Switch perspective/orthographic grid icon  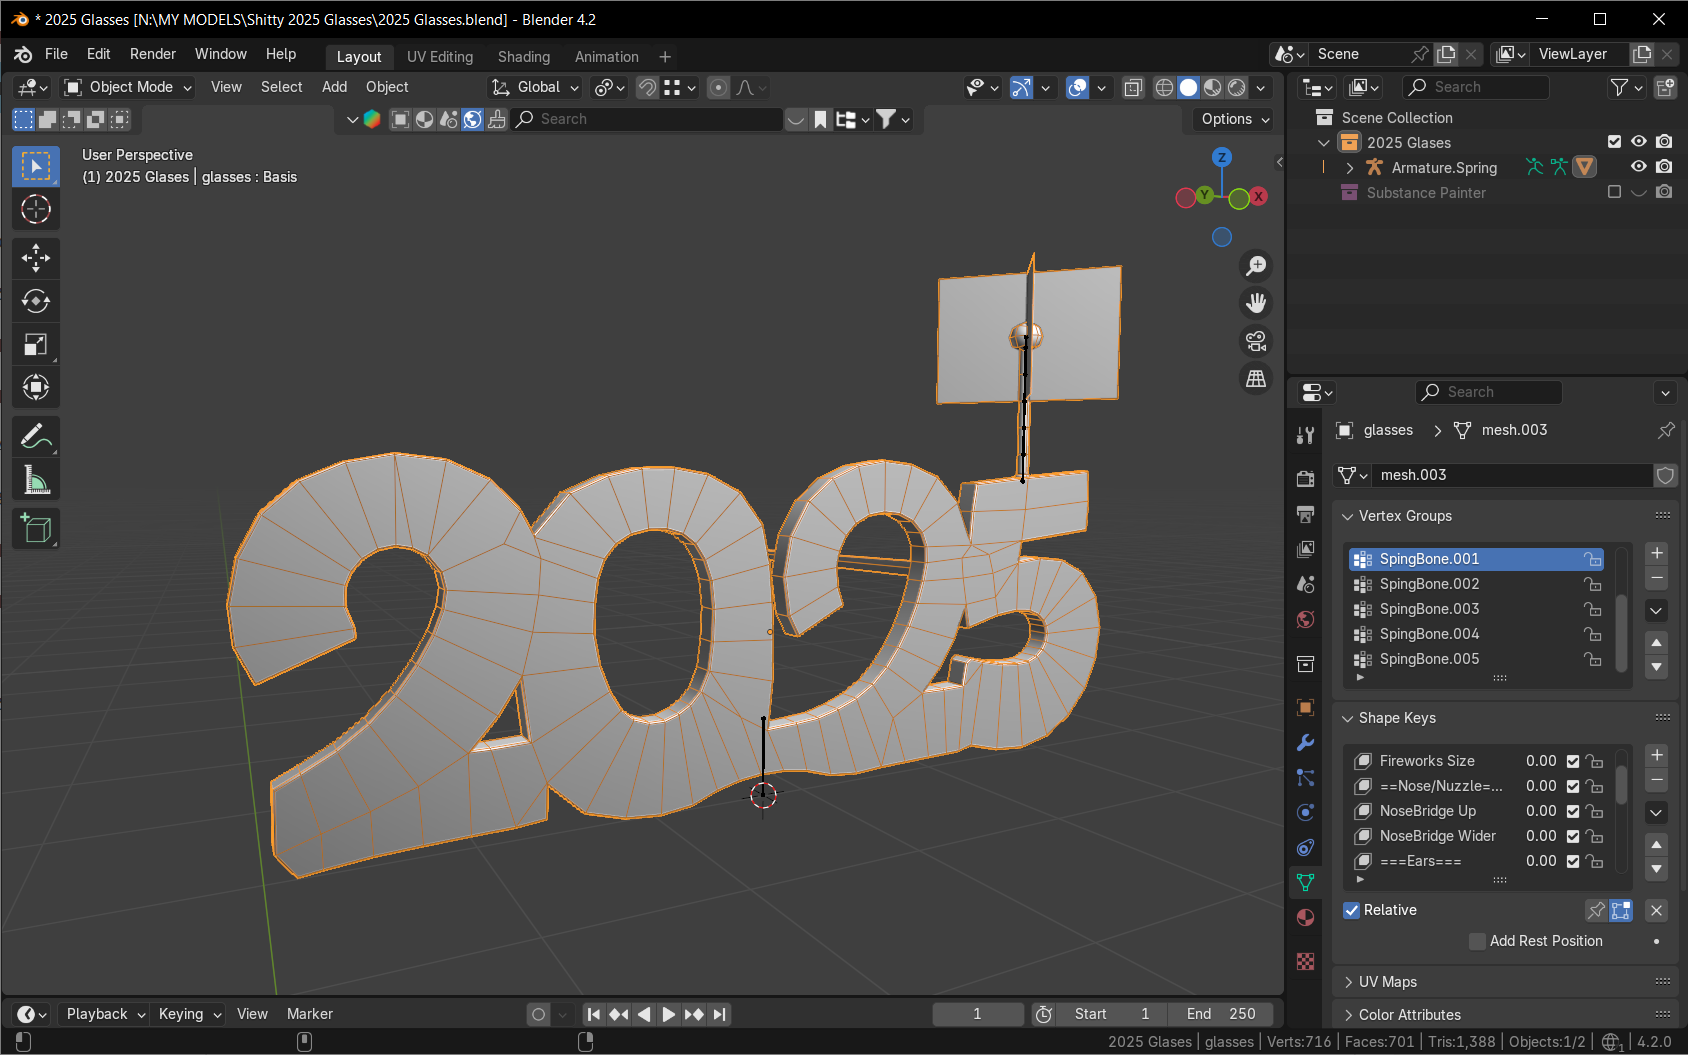point(1256,379)
